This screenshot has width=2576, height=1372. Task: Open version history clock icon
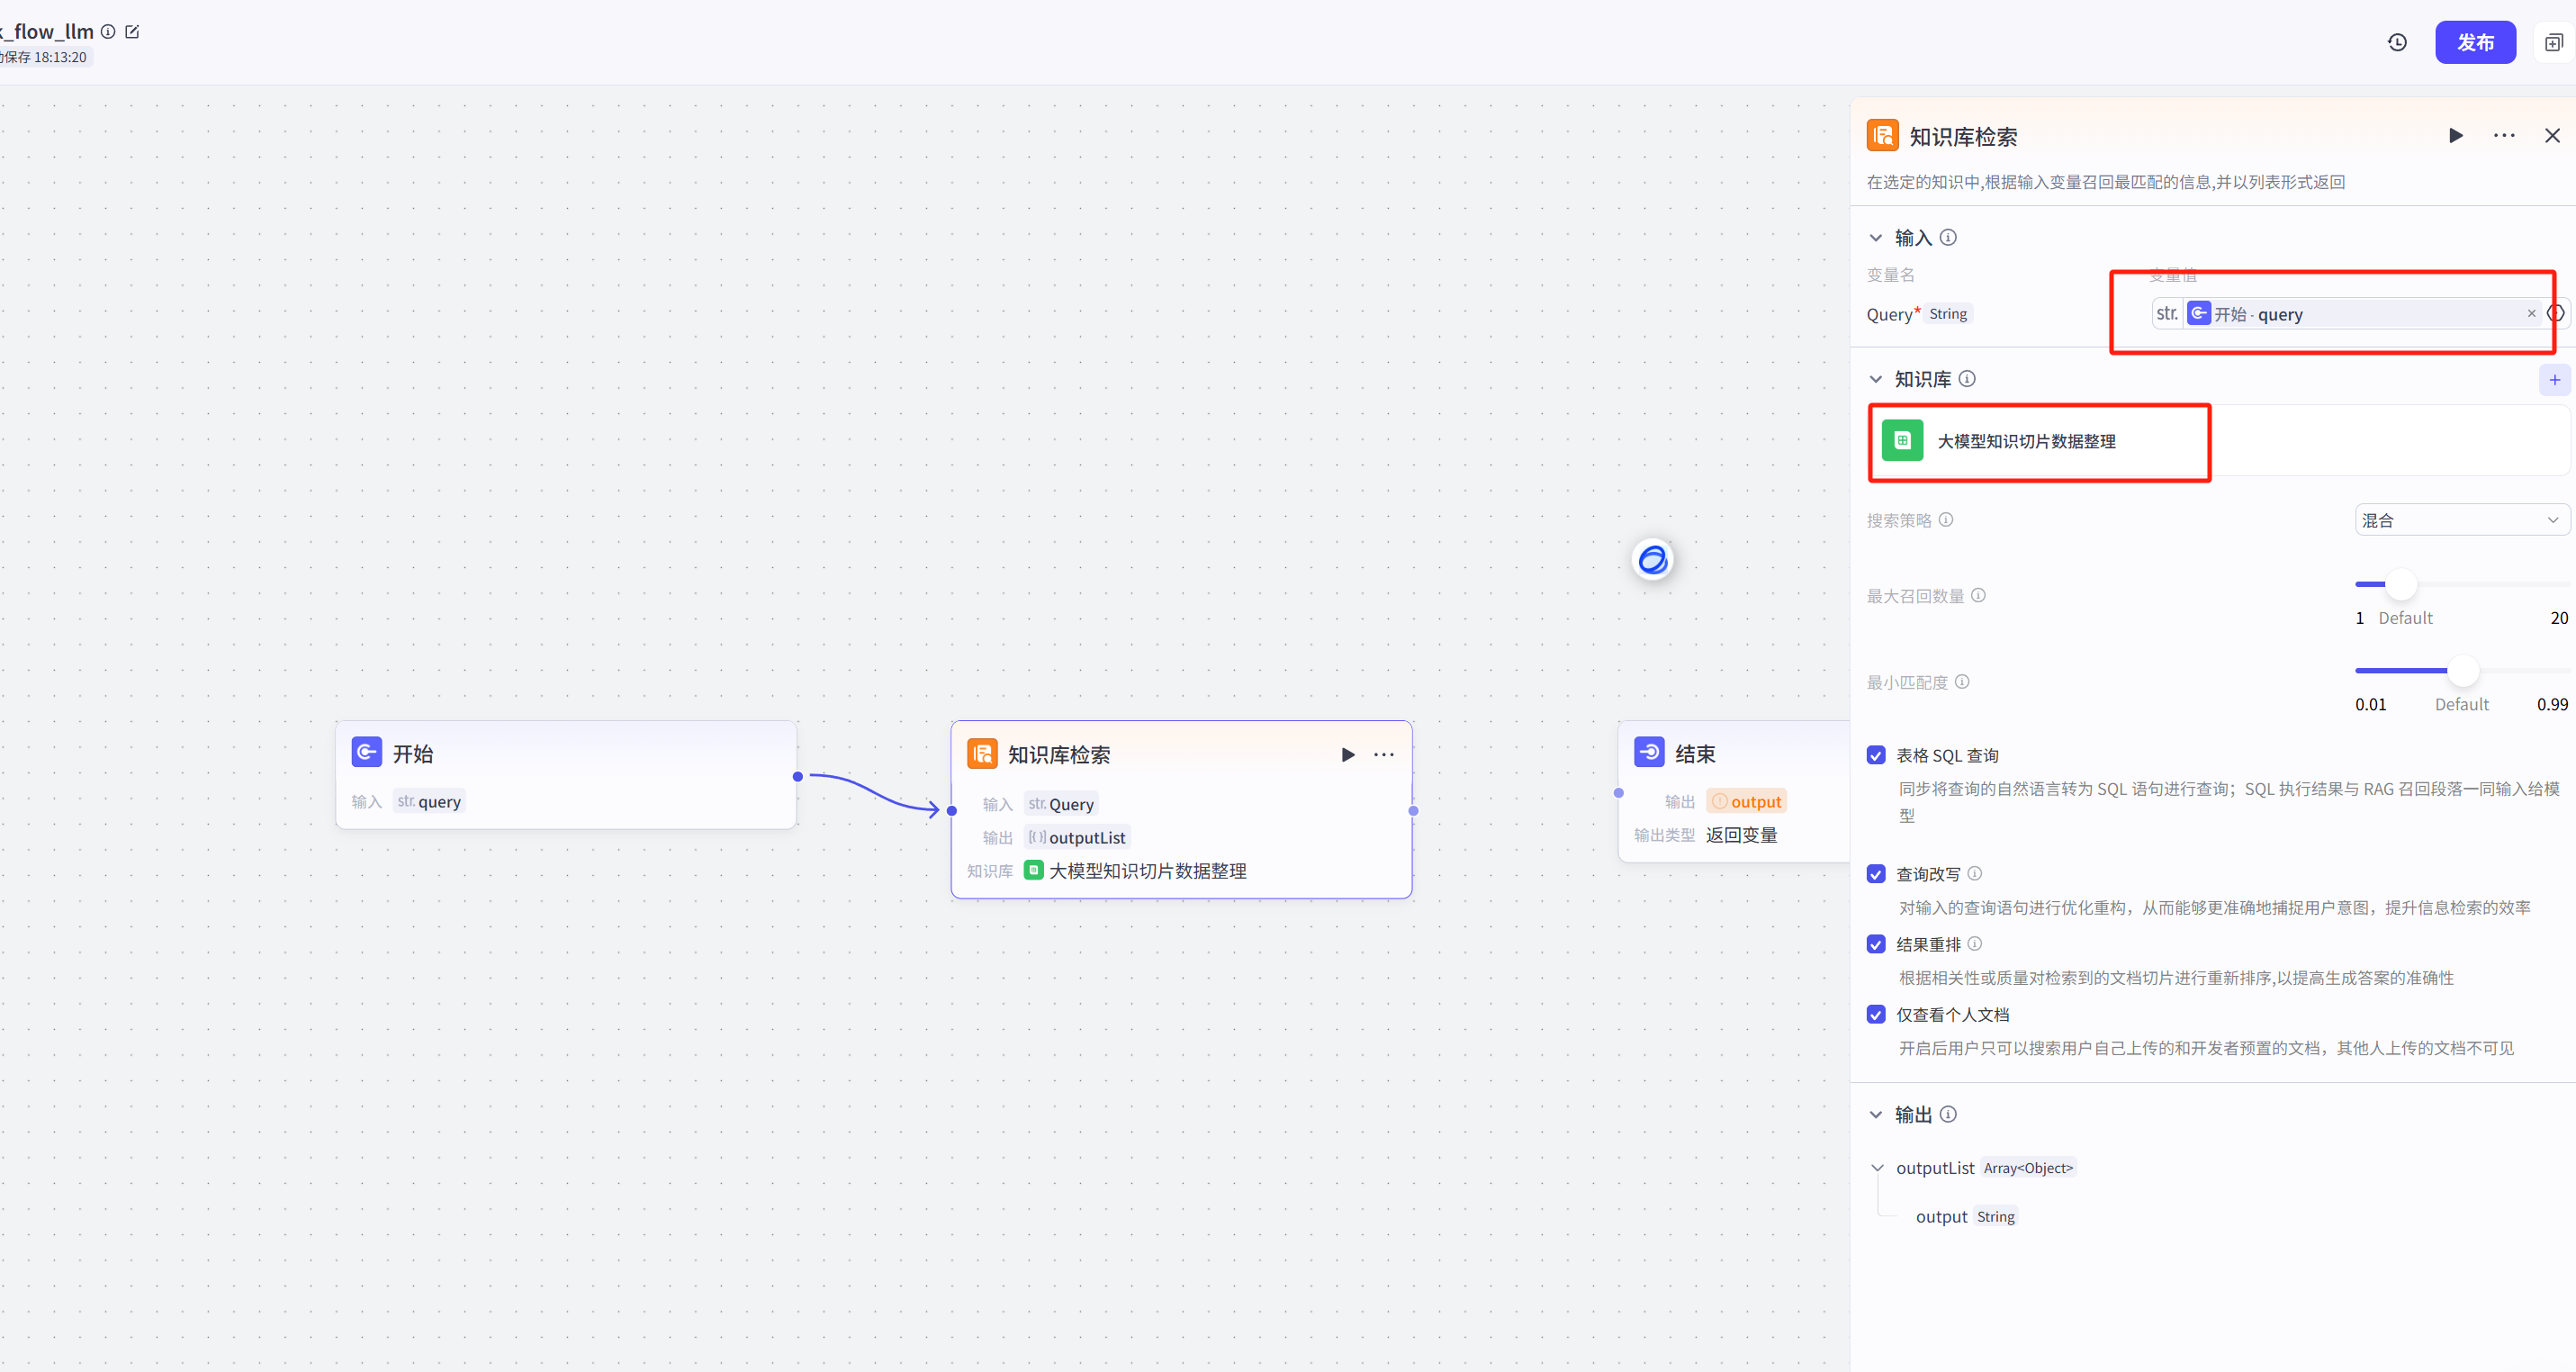(x=2397, y=42)
